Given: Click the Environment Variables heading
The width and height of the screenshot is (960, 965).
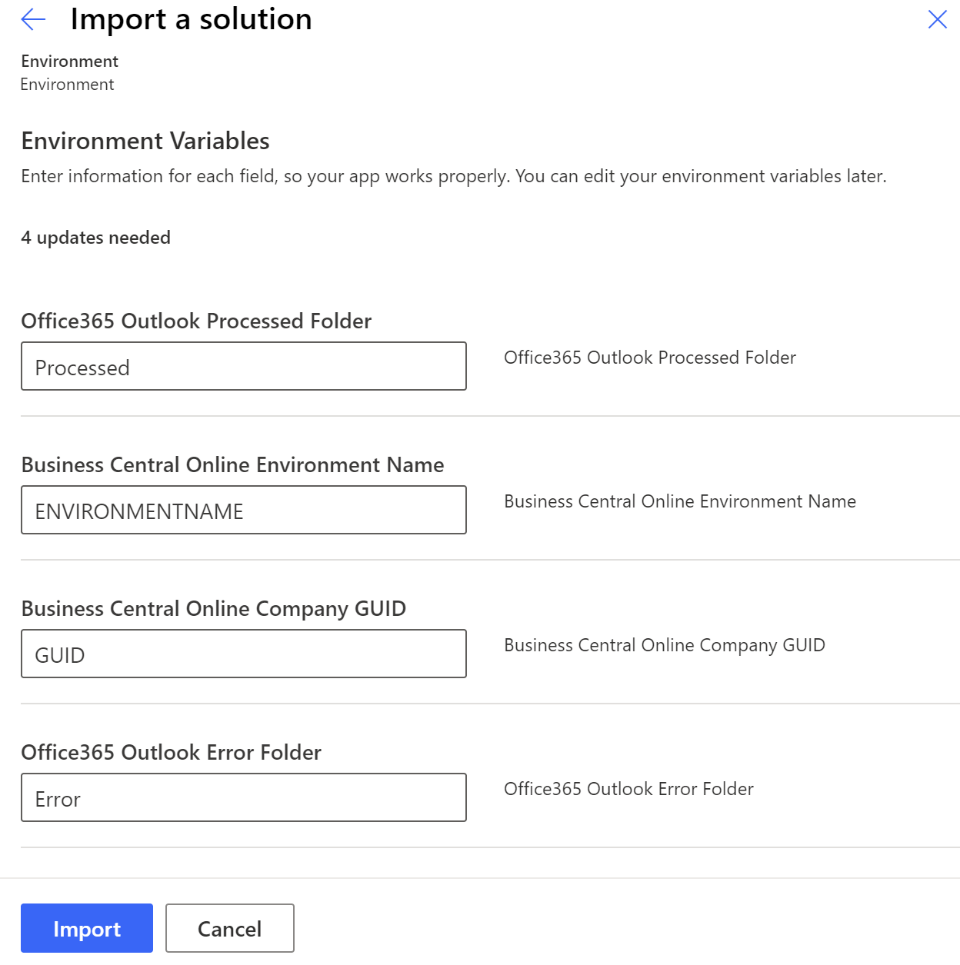Looking at the screenshot, I should coord(145,140).
